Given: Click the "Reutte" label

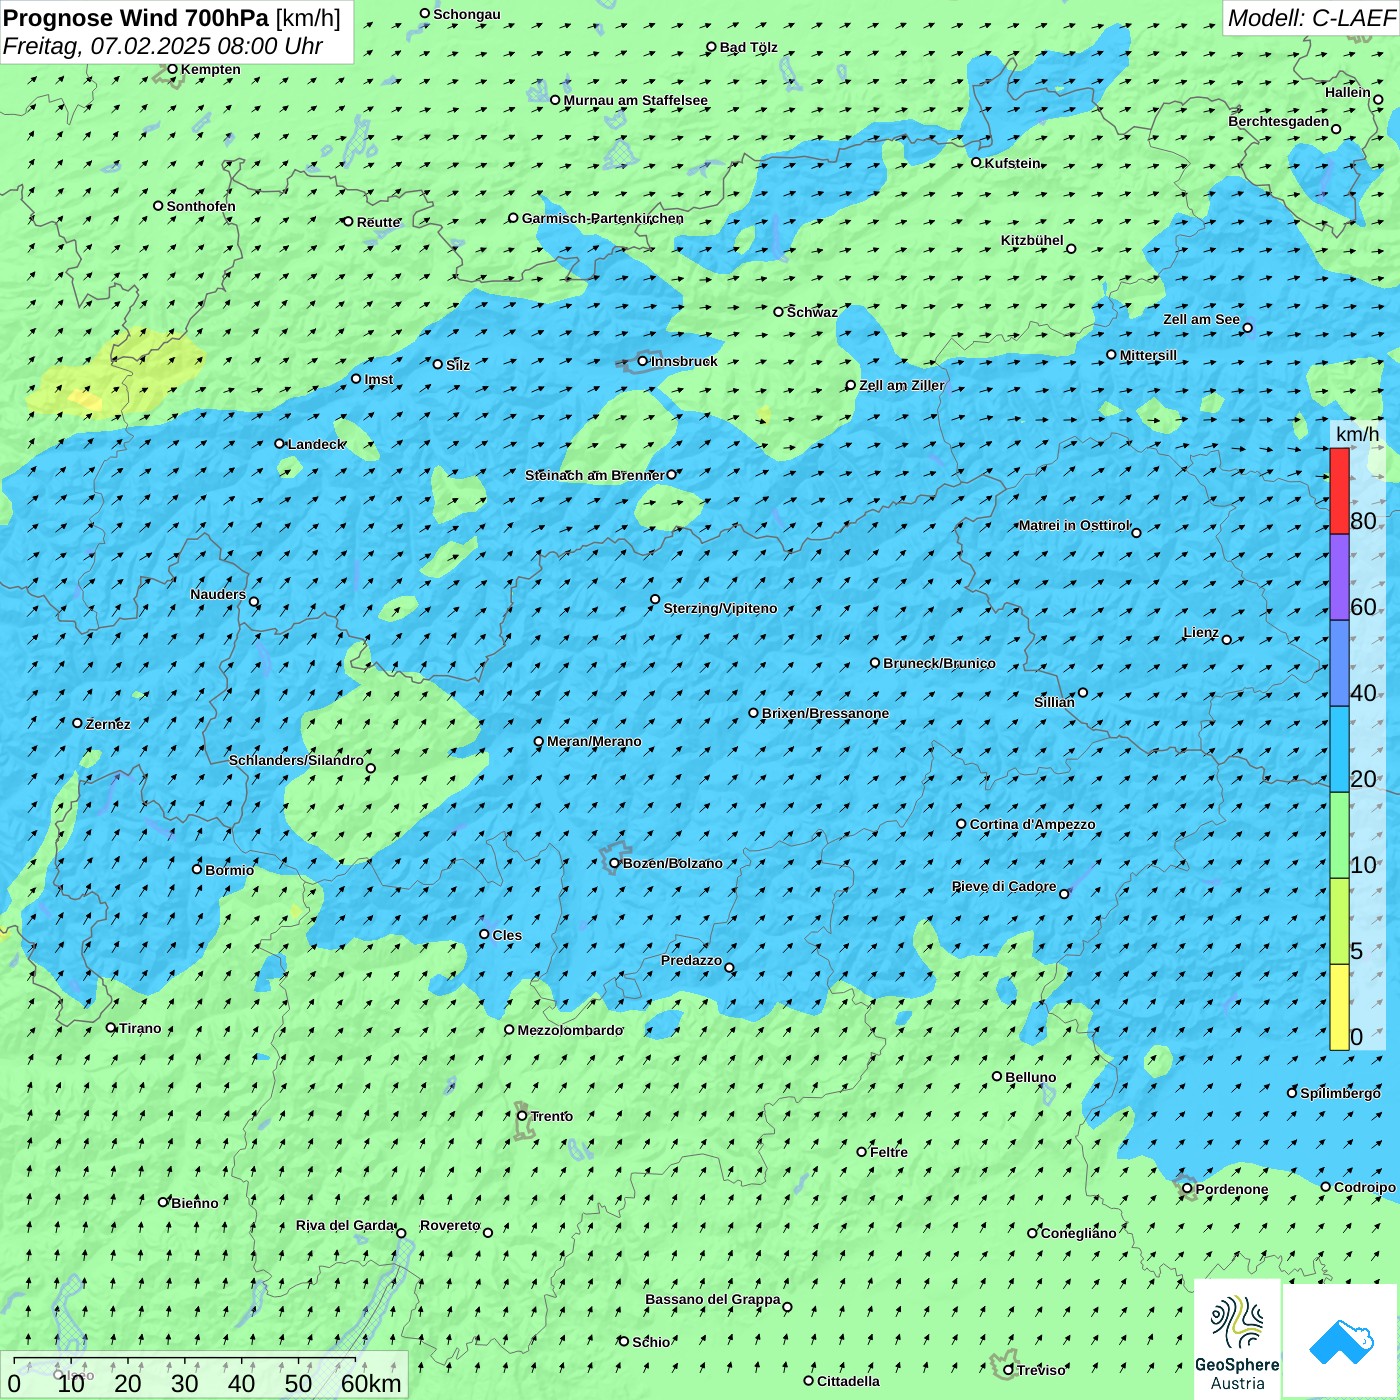Looking at the screenshot, I should point(378,222).
